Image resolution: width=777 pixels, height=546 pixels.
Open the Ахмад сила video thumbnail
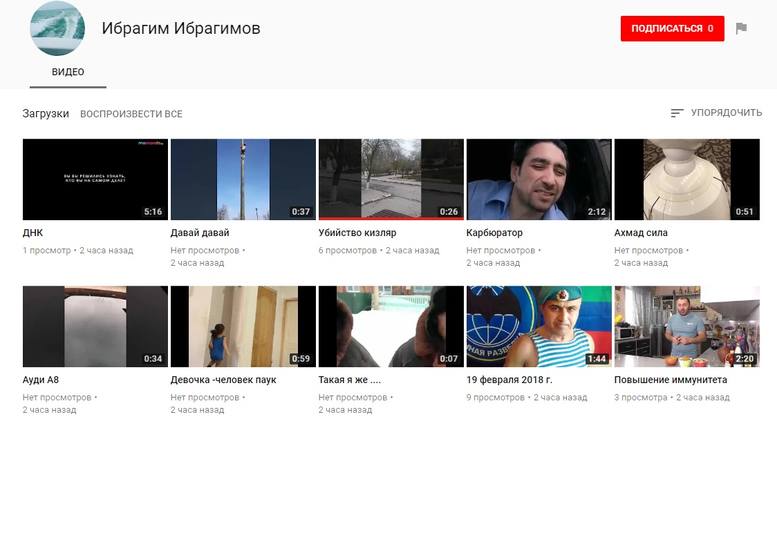click(x=687, y=179)
